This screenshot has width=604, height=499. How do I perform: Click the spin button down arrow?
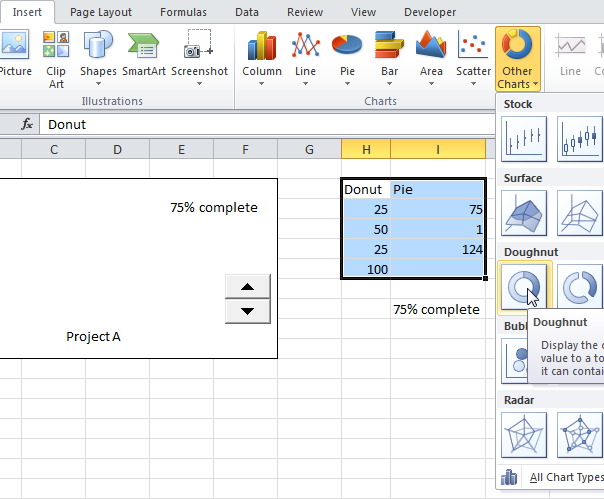248,311
